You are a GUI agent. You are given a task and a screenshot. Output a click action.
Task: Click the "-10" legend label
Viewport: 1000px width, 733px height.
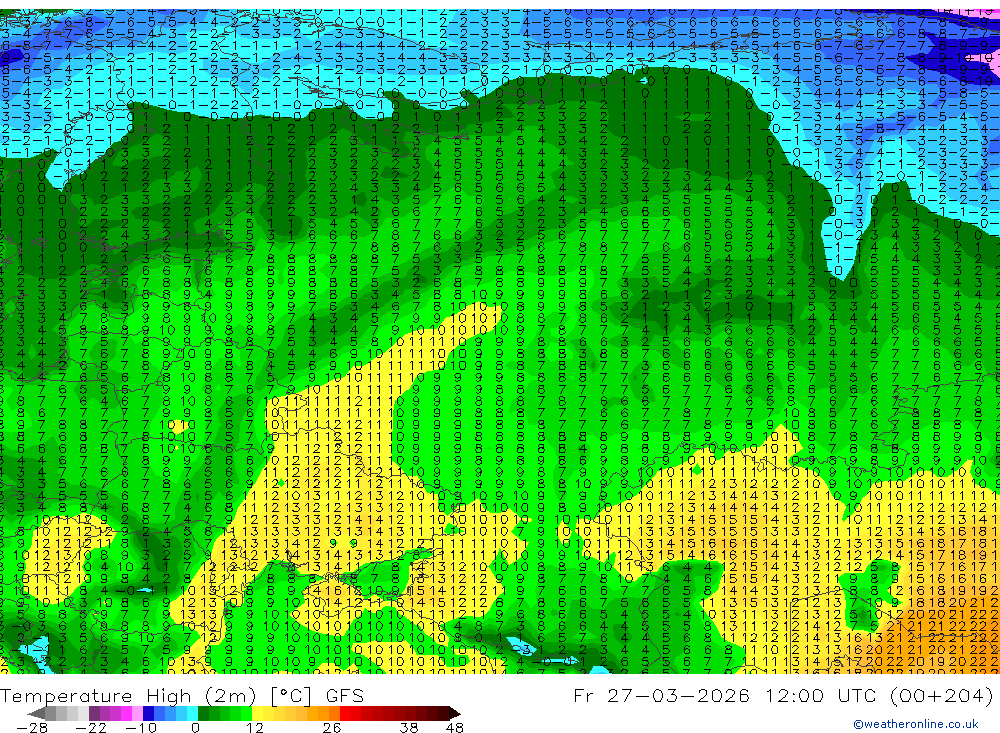pos(141,727)
